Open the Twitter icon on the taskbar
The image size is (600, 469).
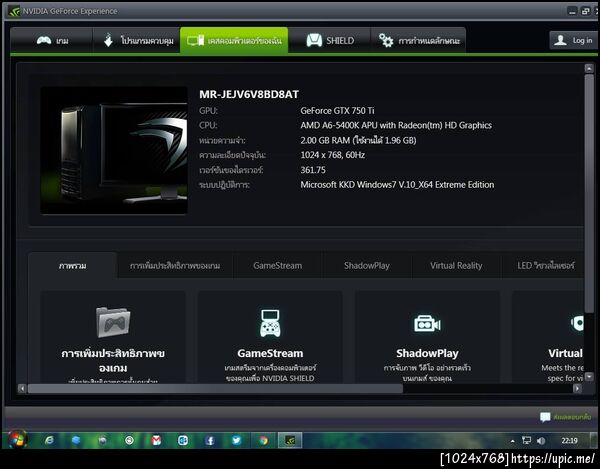(x=236, y=440)
